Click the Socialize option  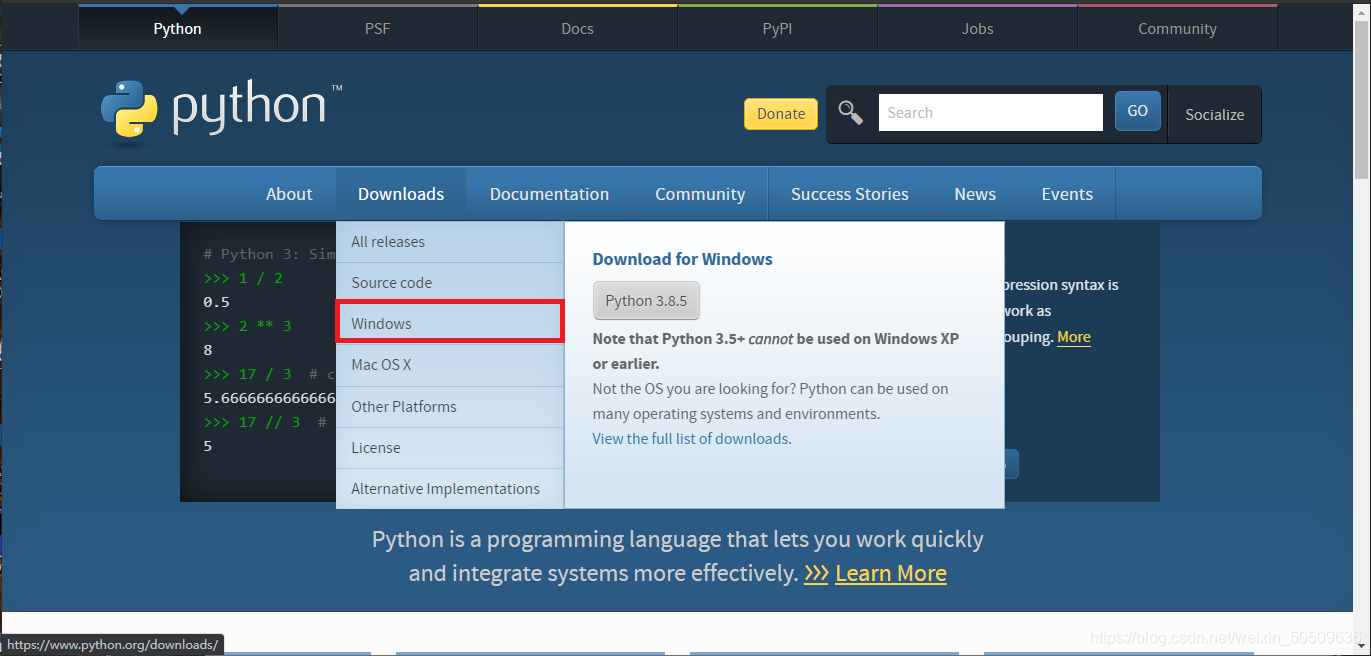point(1213,114)
